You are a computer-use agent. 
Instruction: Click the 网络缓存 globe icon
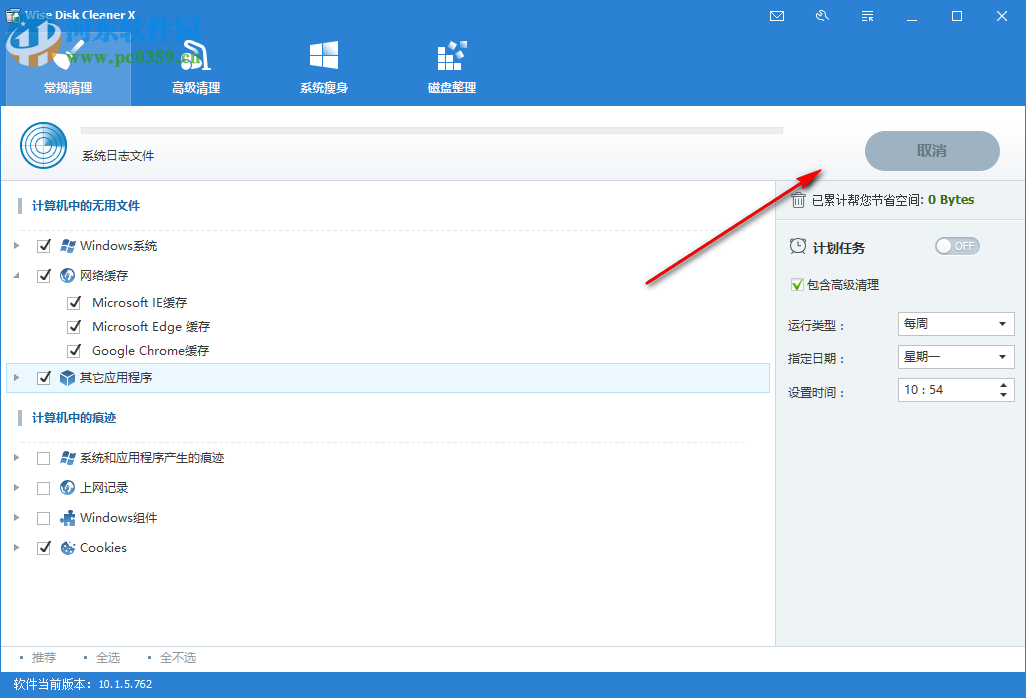67,275
